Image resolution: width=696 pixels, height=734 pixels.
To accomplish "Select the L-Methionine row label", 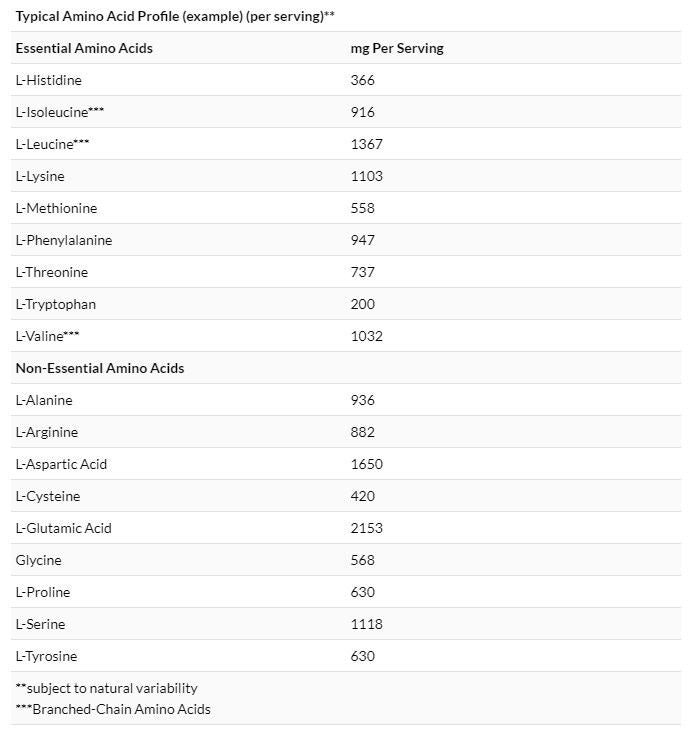I will click(x=56, y=208).
